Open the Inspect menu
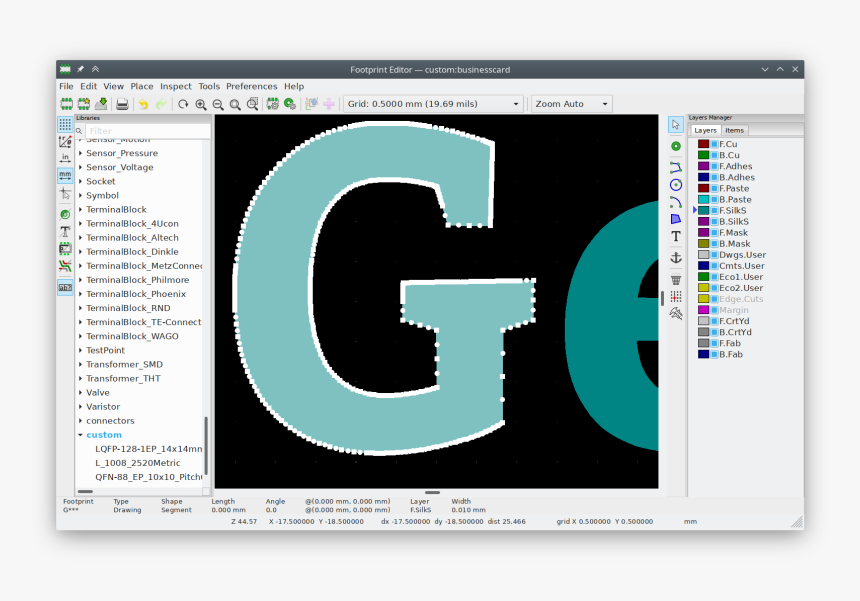Viewport: 860px width, 601px height. 176,86
